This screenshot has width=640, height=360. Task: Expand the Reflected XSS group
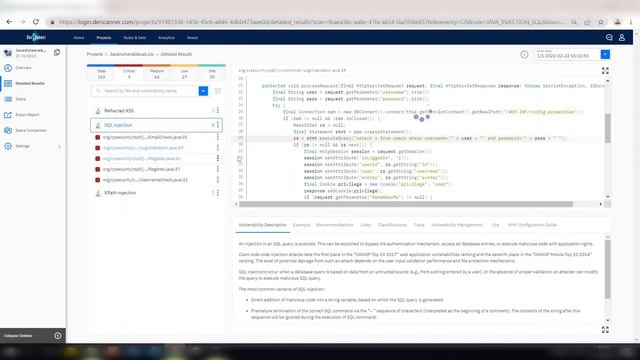pyautogui.click(x=119, y=111)
